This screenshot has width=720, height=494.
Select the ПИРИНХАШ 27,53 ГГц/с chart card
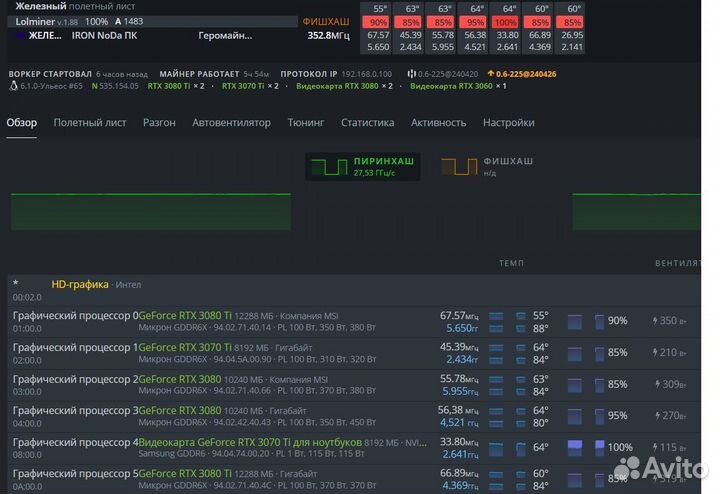coord(363,167)
